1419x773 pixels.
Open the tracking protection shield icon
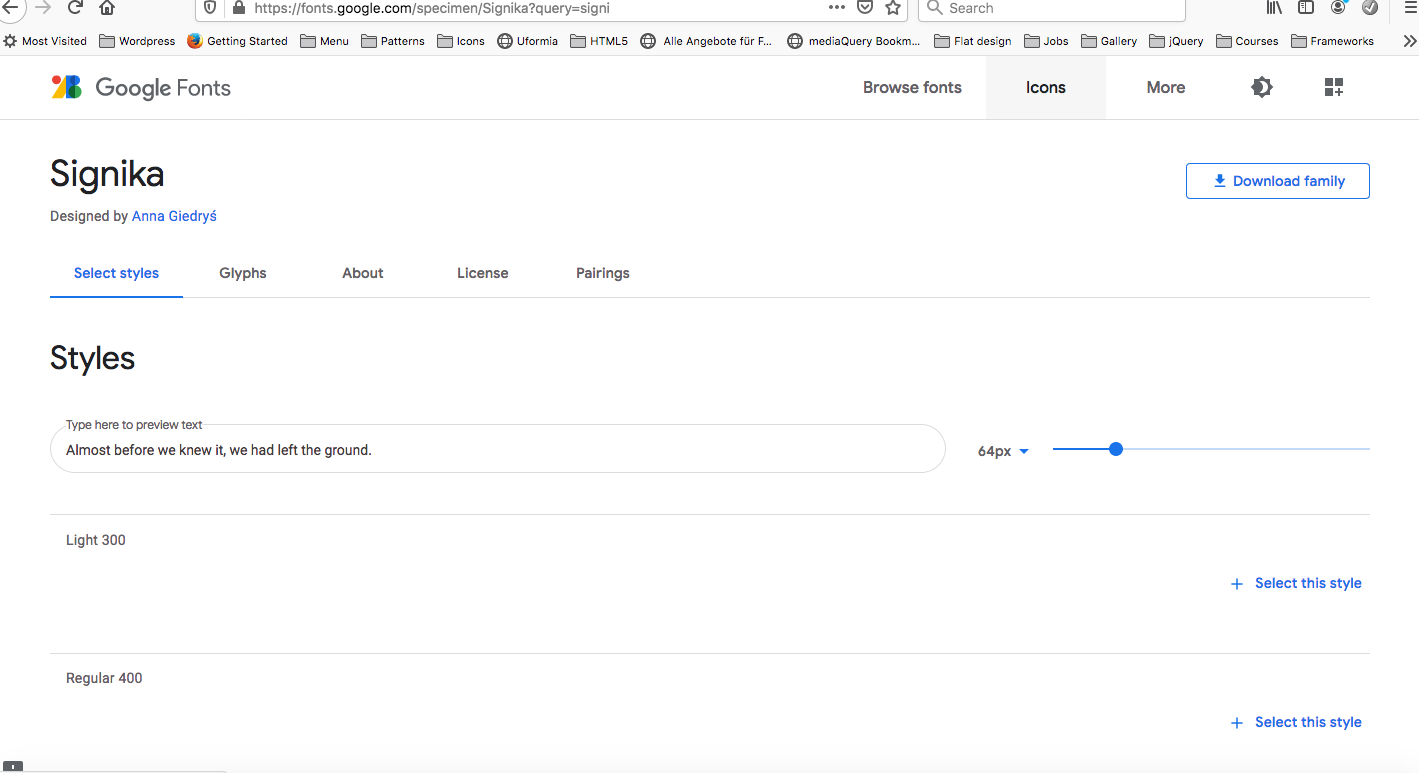[210, 8]
